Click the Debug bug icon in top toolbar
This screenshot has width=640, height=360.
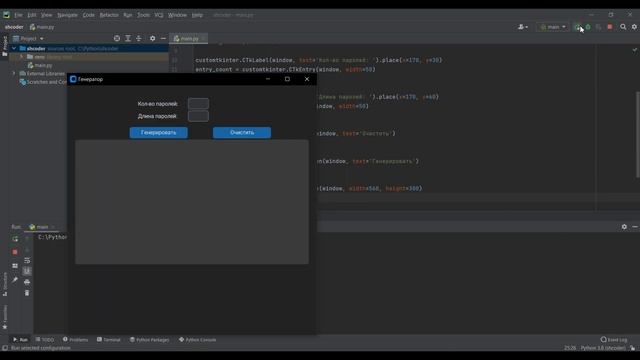point(588,27)
